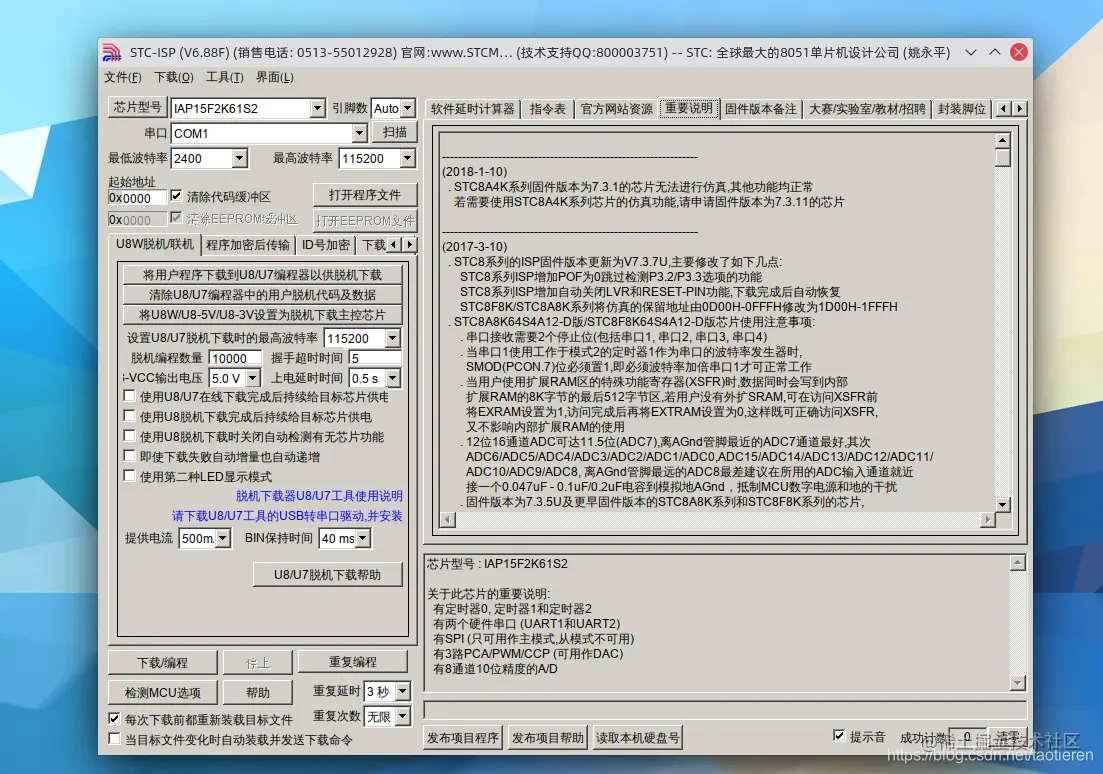Click the 下载/编程 button to start programming
The image size is (1103, 774).
tap(161, 662)
